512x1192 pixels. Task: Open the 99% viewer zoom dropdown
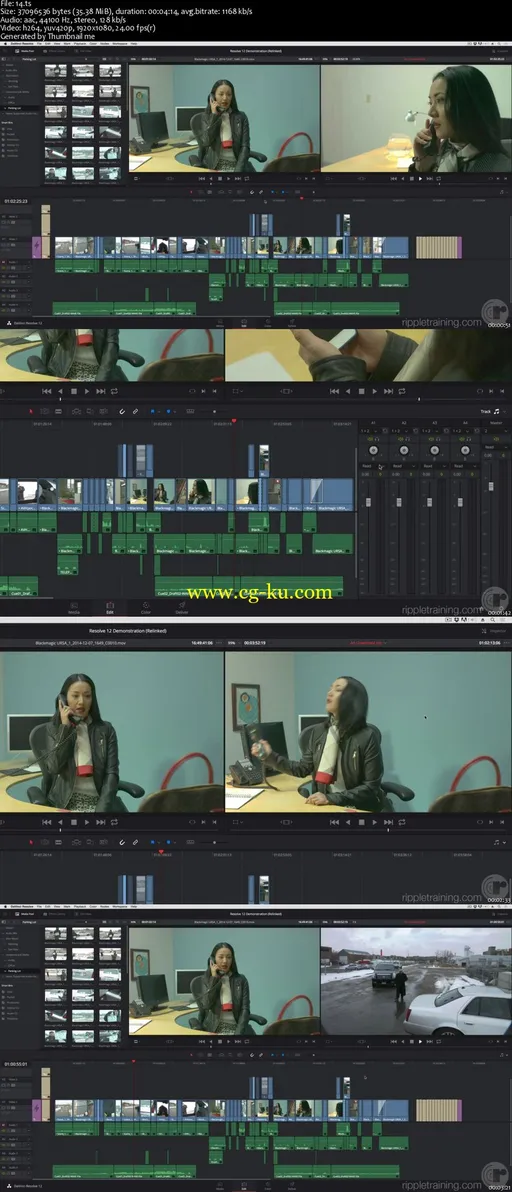pyautogui.click(x=234, y=642)
